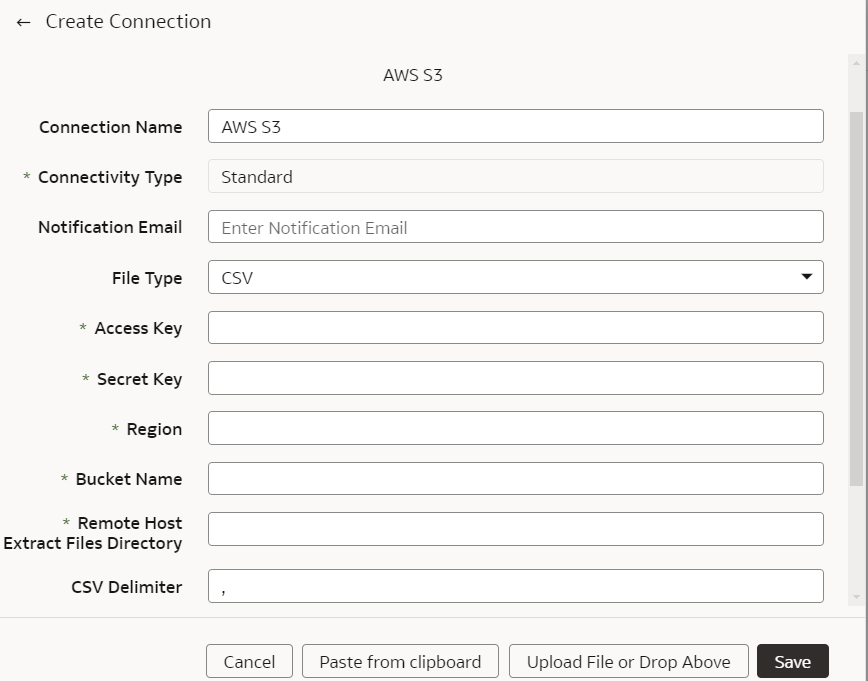Image resolution: width=868 pixels, height=681 pixels.
Task: Select the CSV Delimiter field with comma
Action: point(515,587)
